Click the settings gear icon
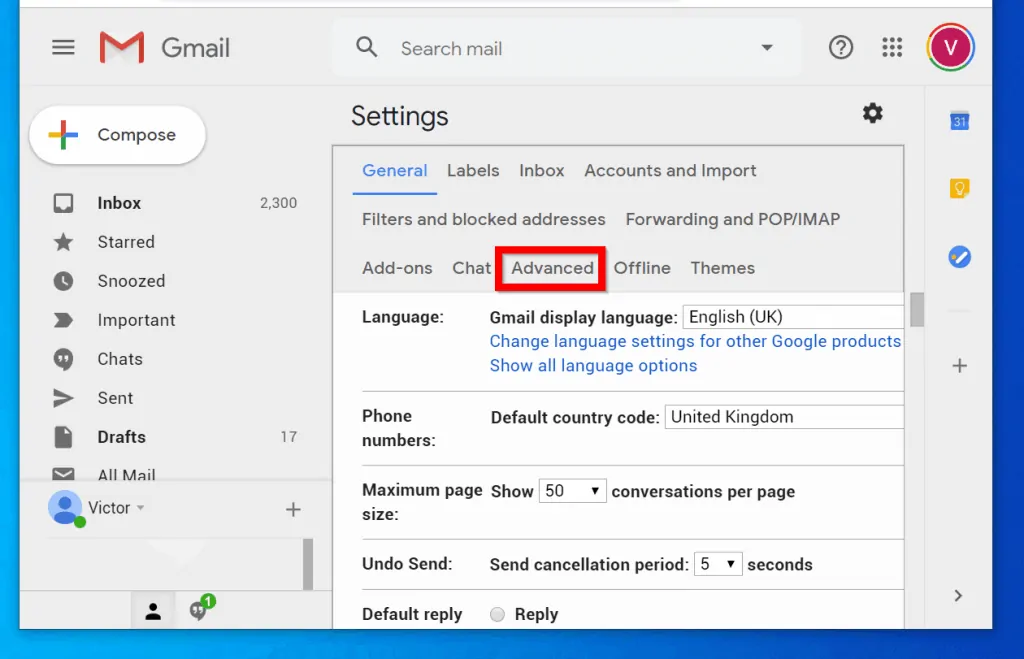The height and width of the screenshot is (659, 1024). click(x=872, y=113)
